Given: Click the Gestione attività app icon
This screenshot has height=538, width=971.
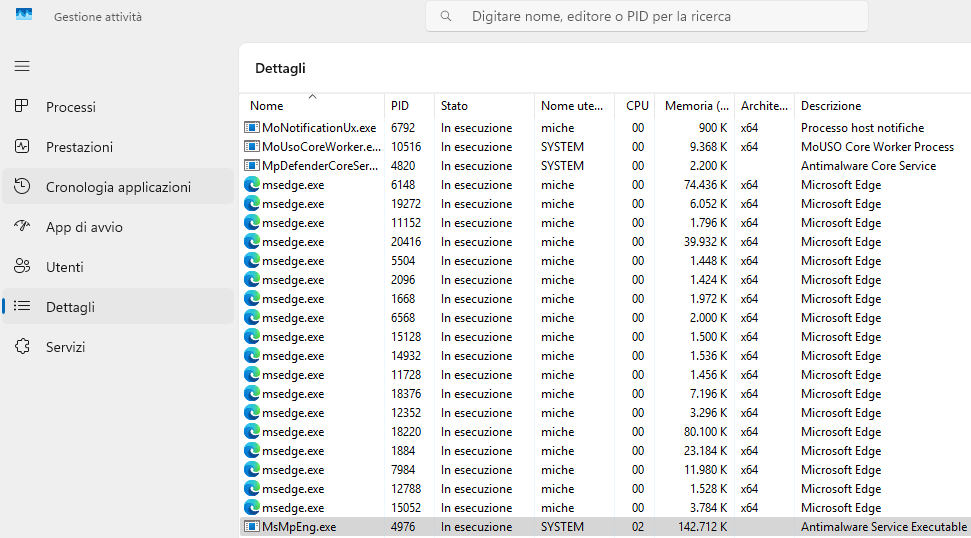Looking at the screenshot, I should pos(24,14).
